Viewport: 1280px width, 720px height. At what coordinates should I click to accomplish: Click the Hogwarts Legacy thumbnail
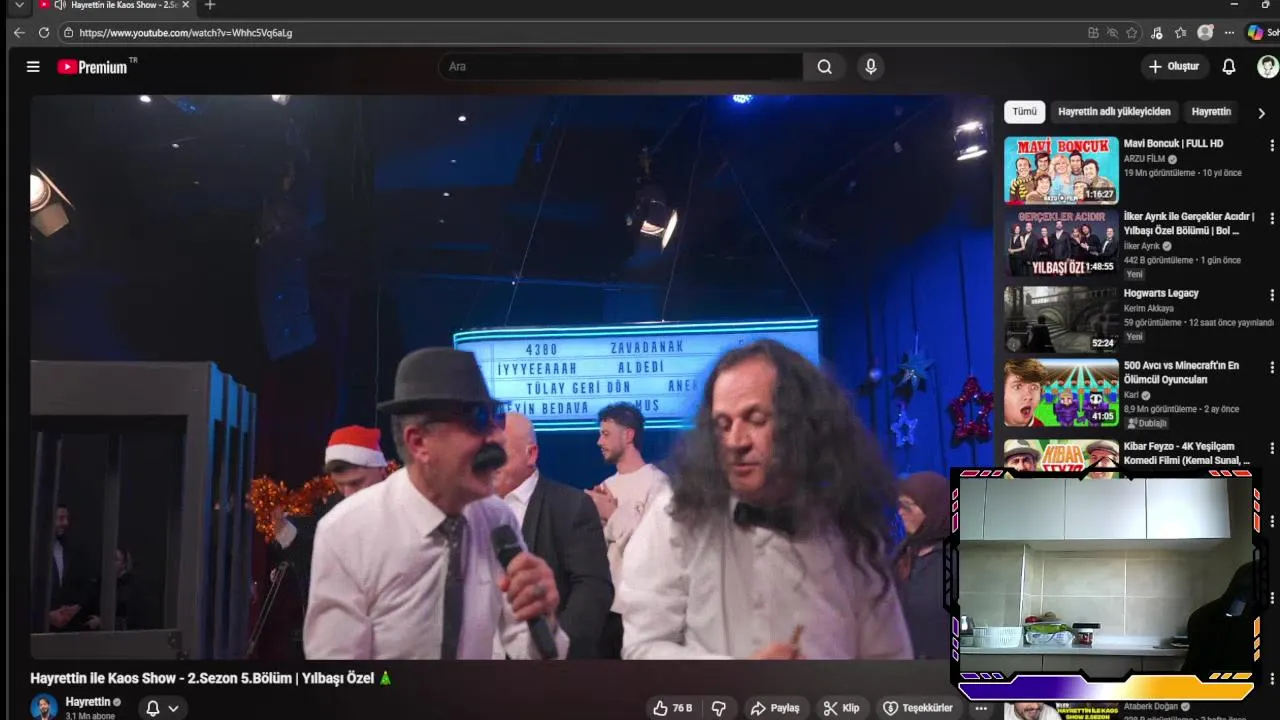pos(1061,318)
